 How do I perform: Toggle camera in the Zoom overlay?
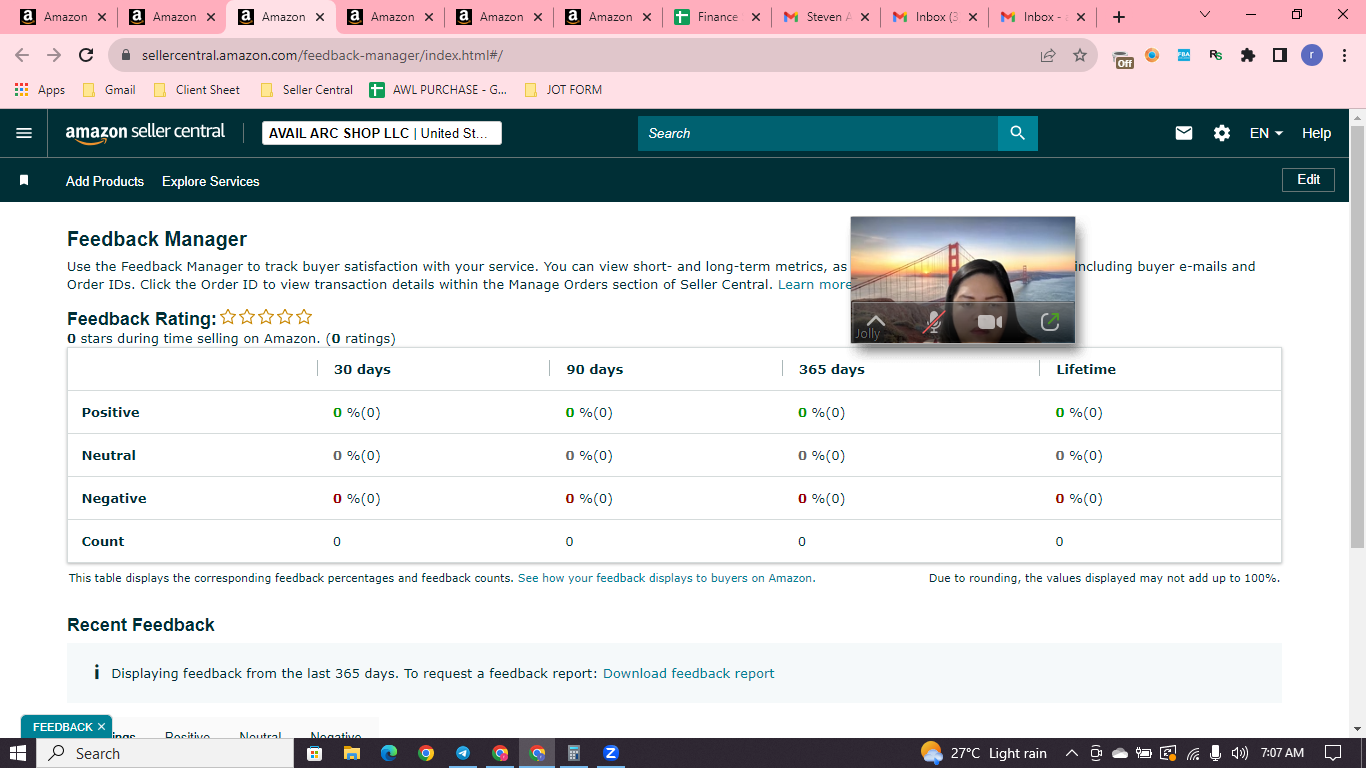[x=990, y=321]
